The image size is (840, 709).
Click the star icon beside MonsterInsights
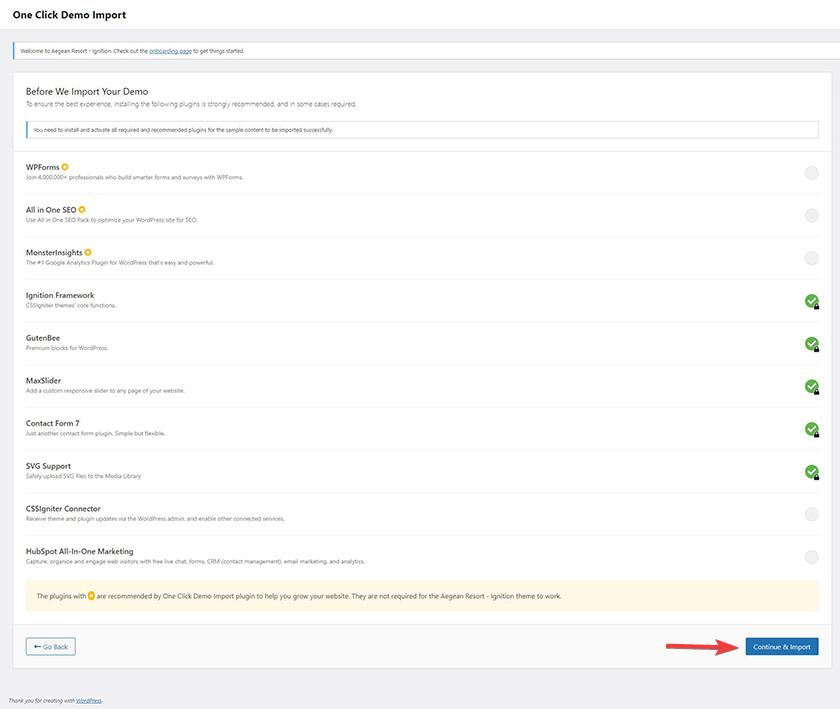coord(88,252)
